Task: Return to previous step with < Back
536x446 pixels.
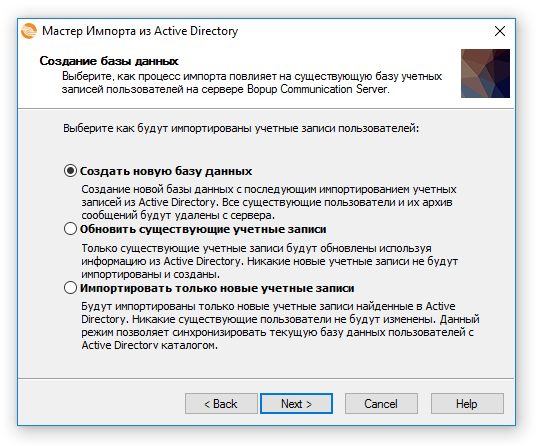Action: coord(221,404)
